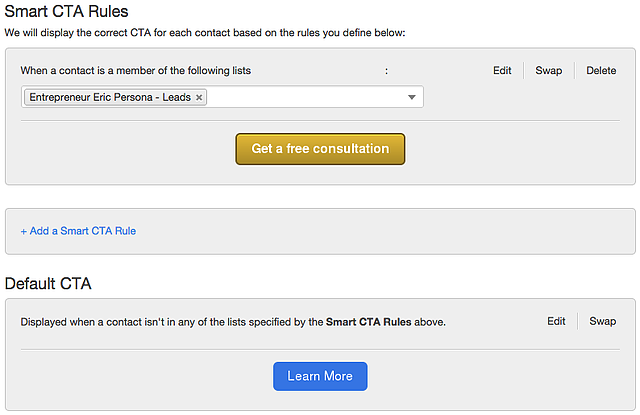Viewport: 640px width, 415px height.
Task: Click the blue Learn More button
Action: [320, 376]
